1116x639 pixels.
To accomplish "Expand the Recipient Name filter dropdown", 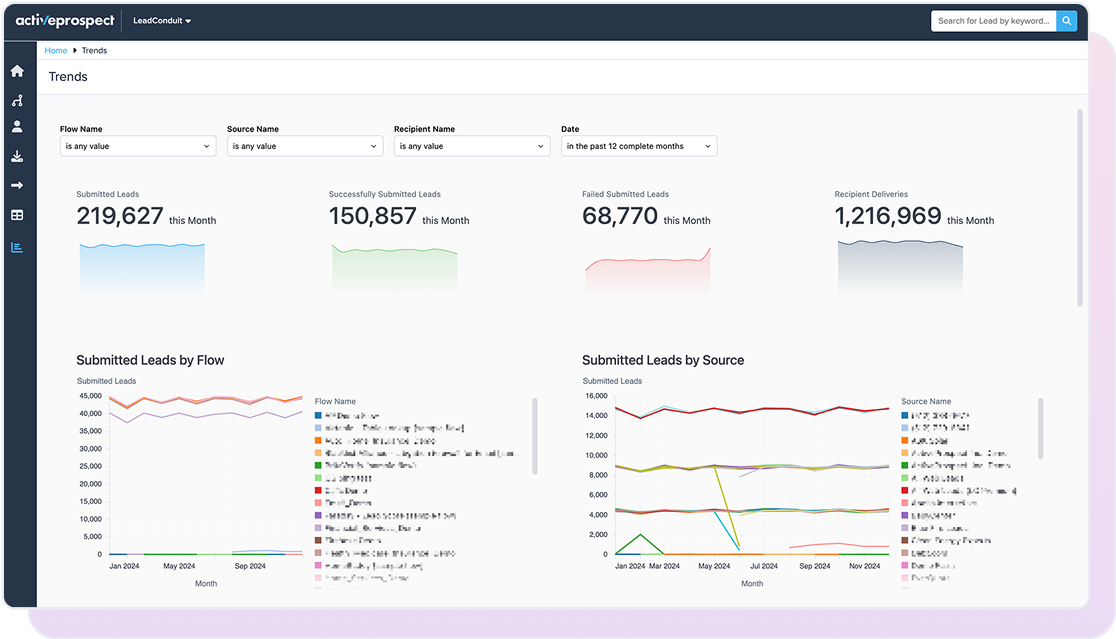I will 472,146.
